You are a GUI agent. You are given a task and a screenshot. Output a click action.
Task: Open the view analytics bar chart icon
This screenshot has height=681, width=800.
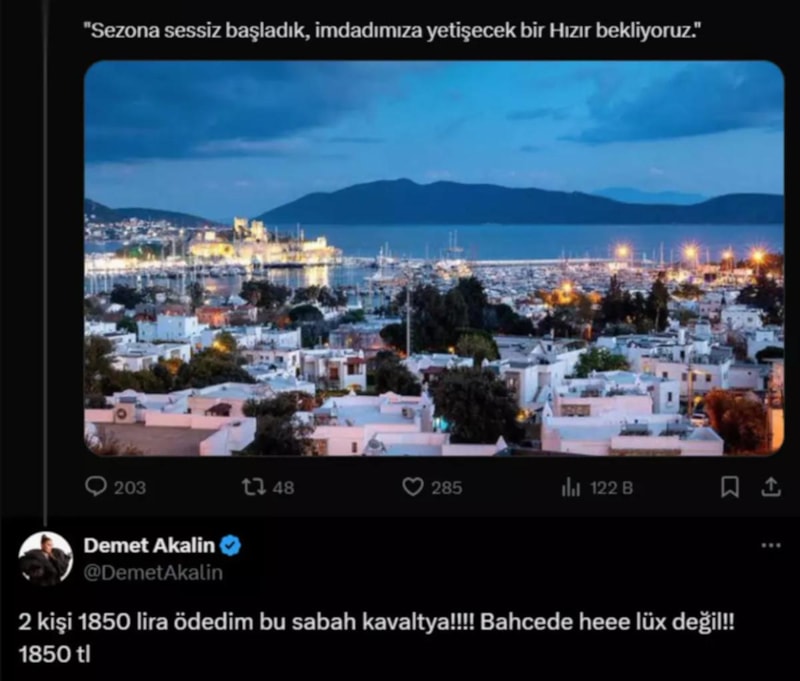571,488
